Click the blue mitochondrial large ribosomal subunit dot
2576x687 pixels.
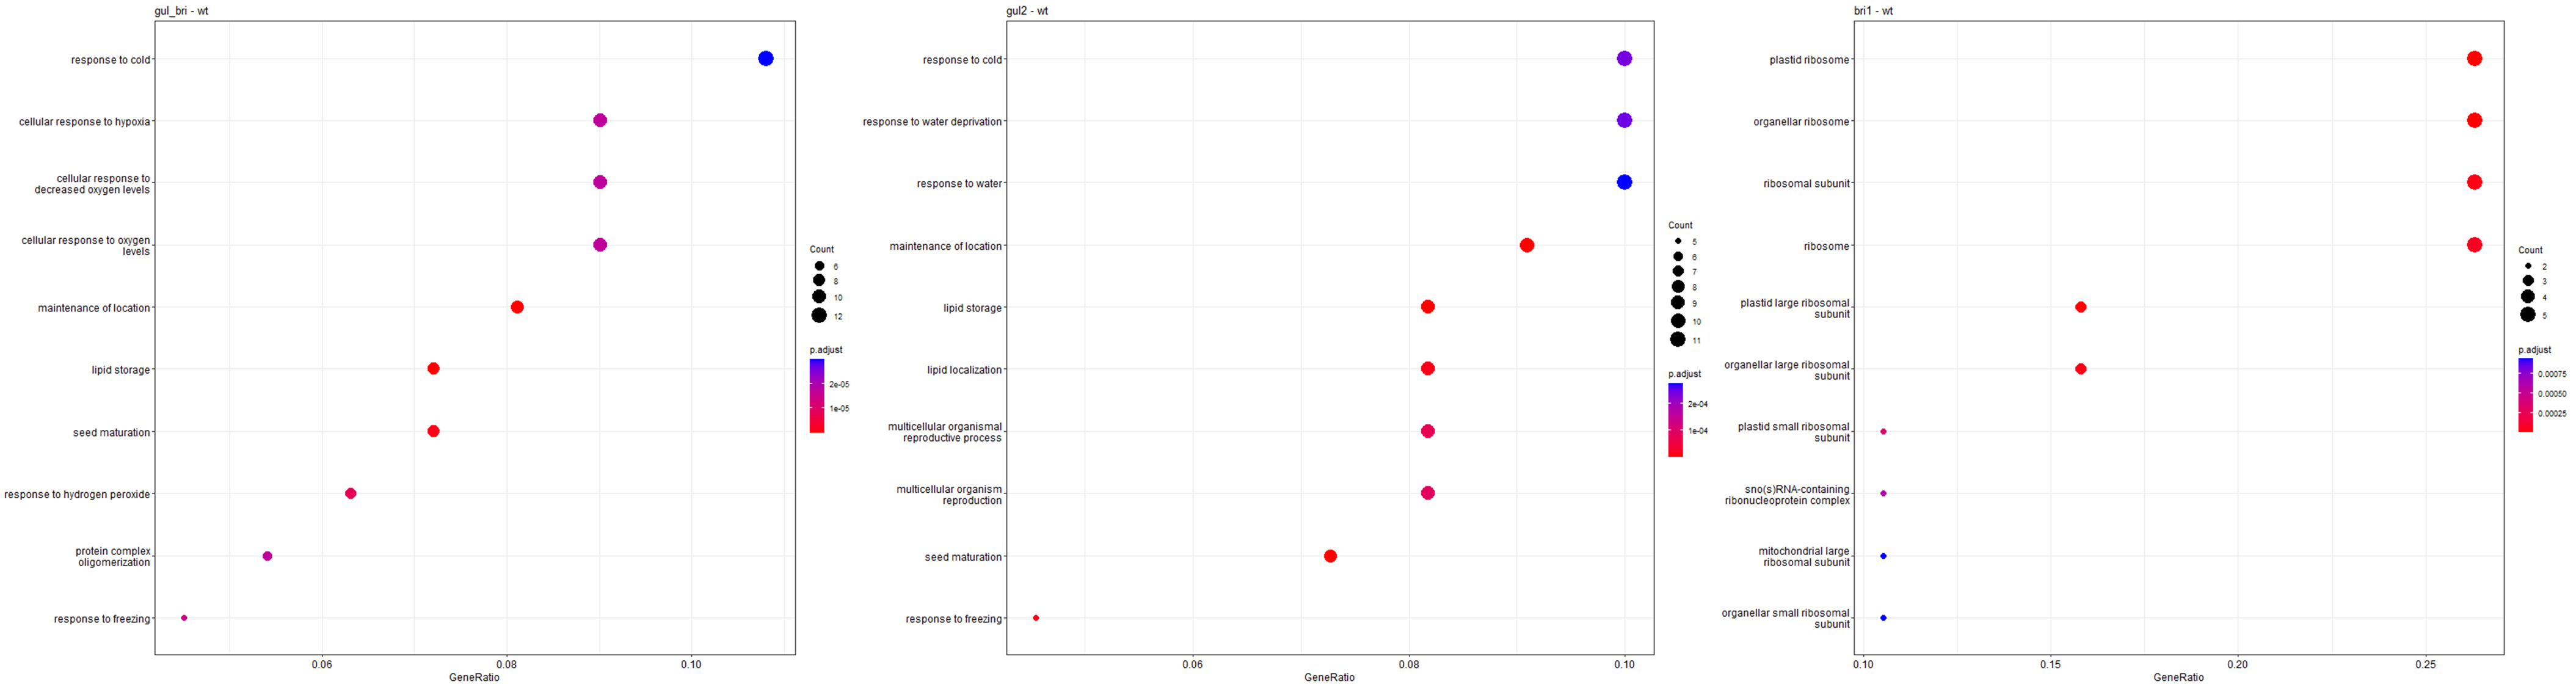pos(1883,556)
